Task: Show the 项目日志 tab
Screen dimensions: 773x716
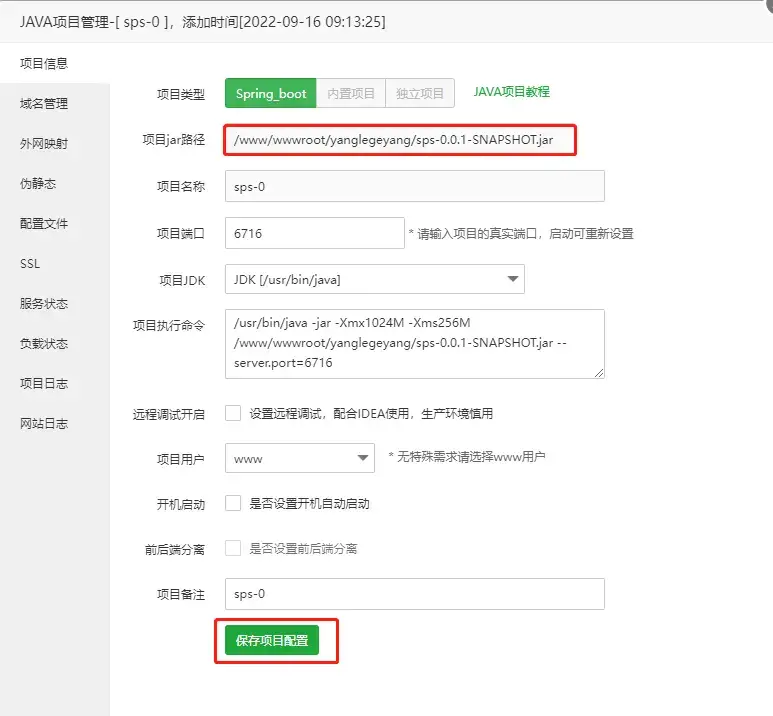Action: [44, 383]
